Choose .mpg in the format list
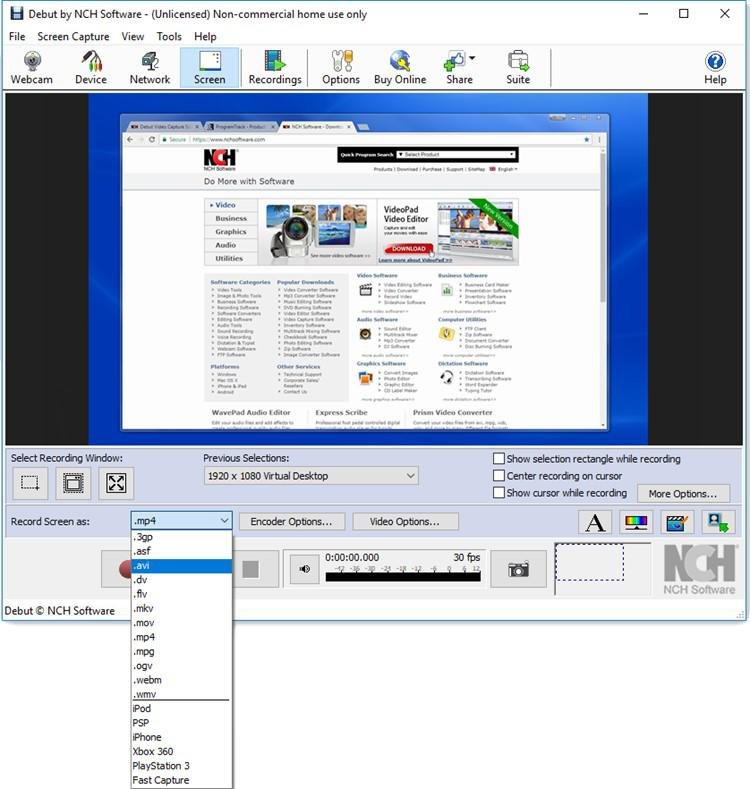750x789 pixels. (x=181, y=652)
